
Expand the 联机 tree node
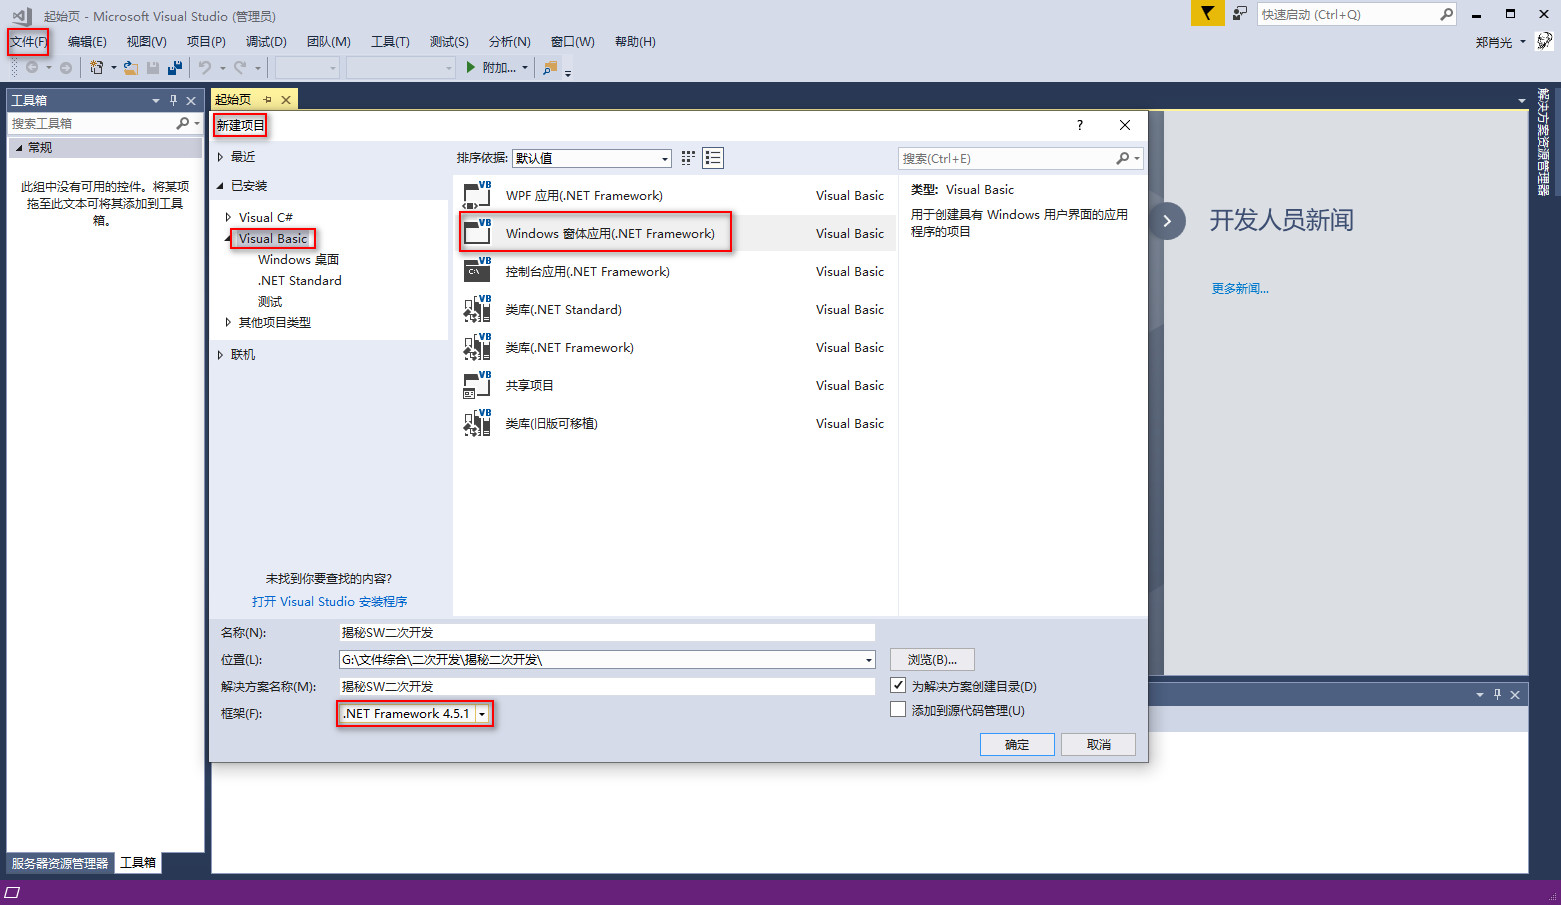[x=220, y=355]
